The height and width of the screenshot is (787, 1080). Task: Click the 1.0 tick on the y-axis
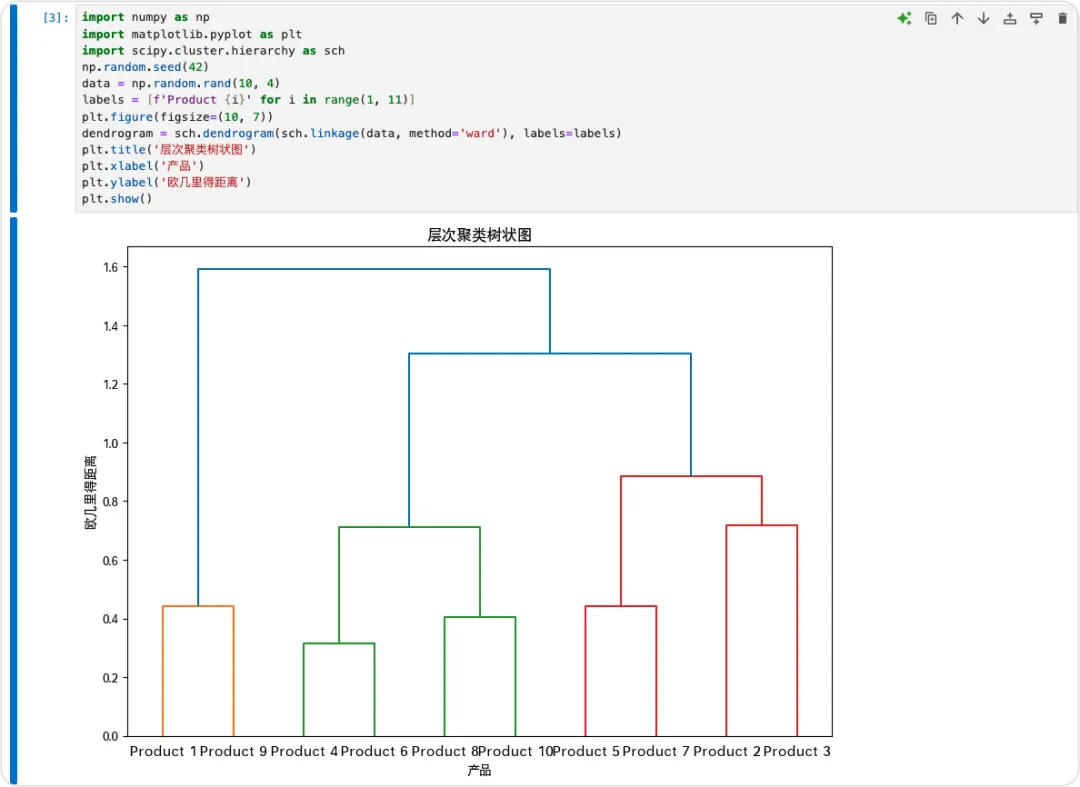click(111, 443)
